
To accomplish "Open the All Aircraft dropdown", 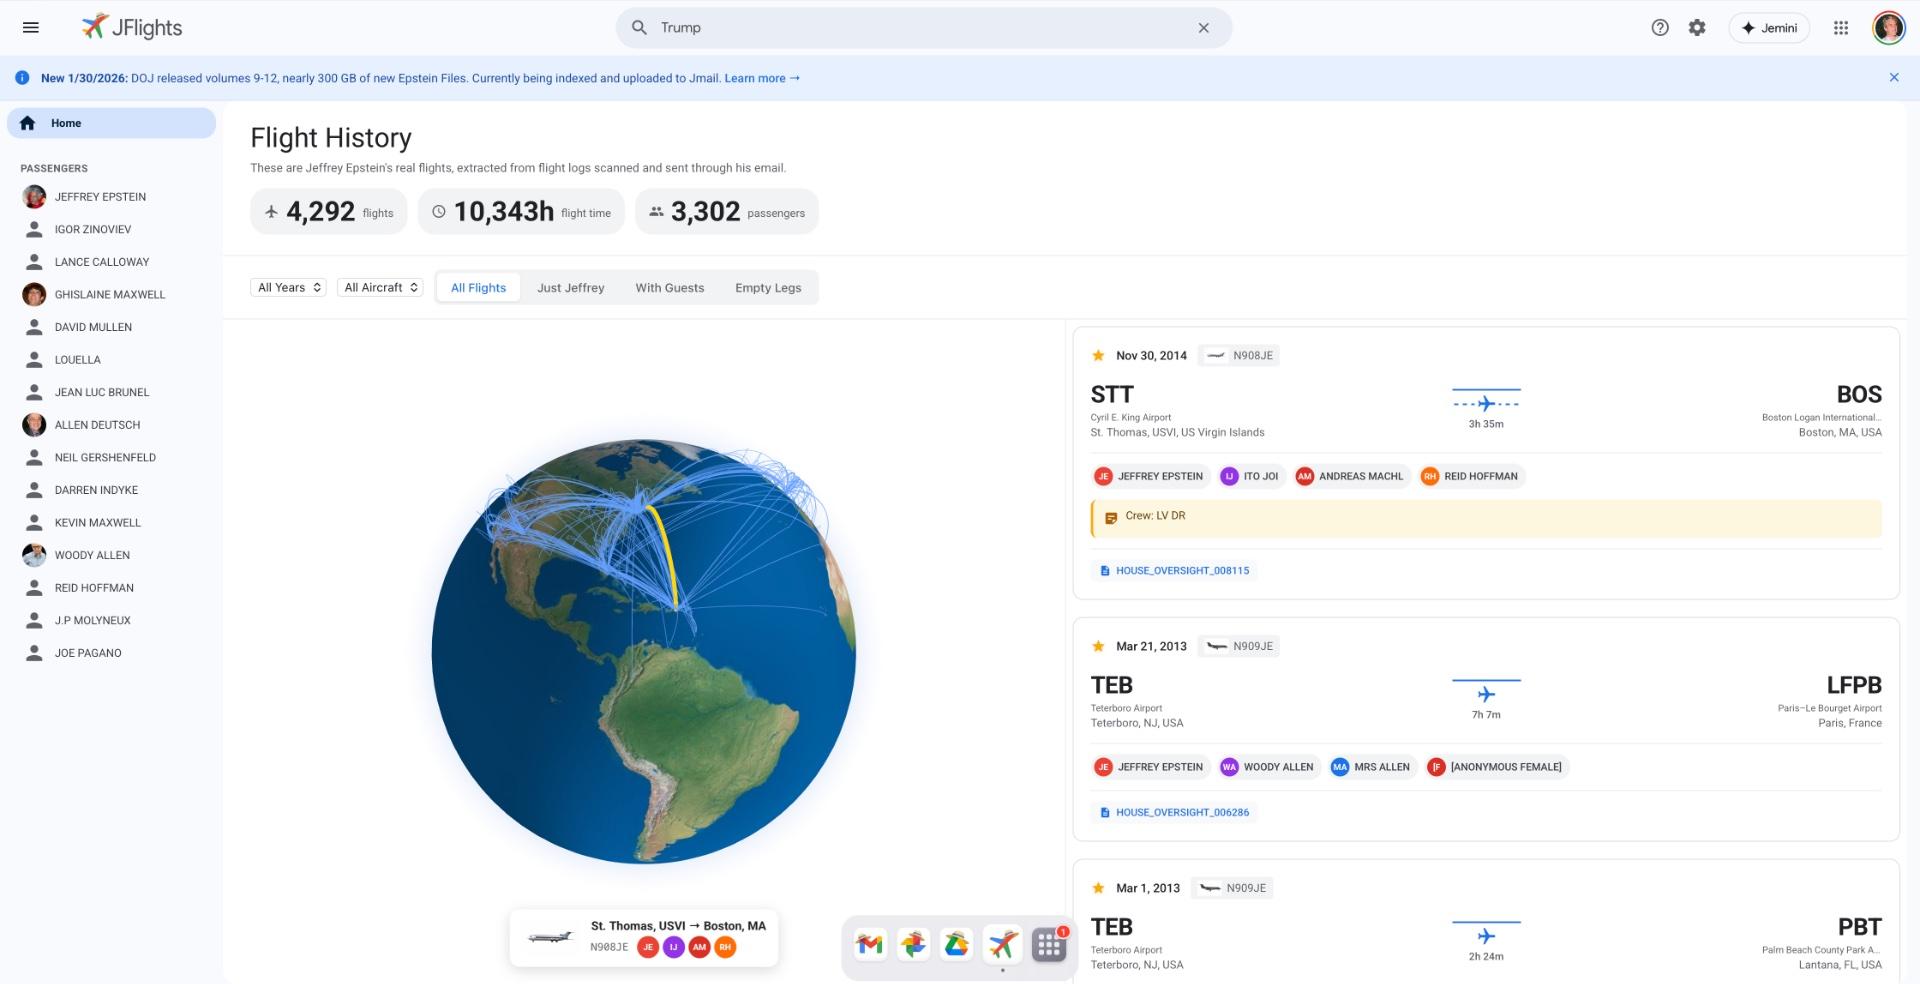I will point(380,288).
